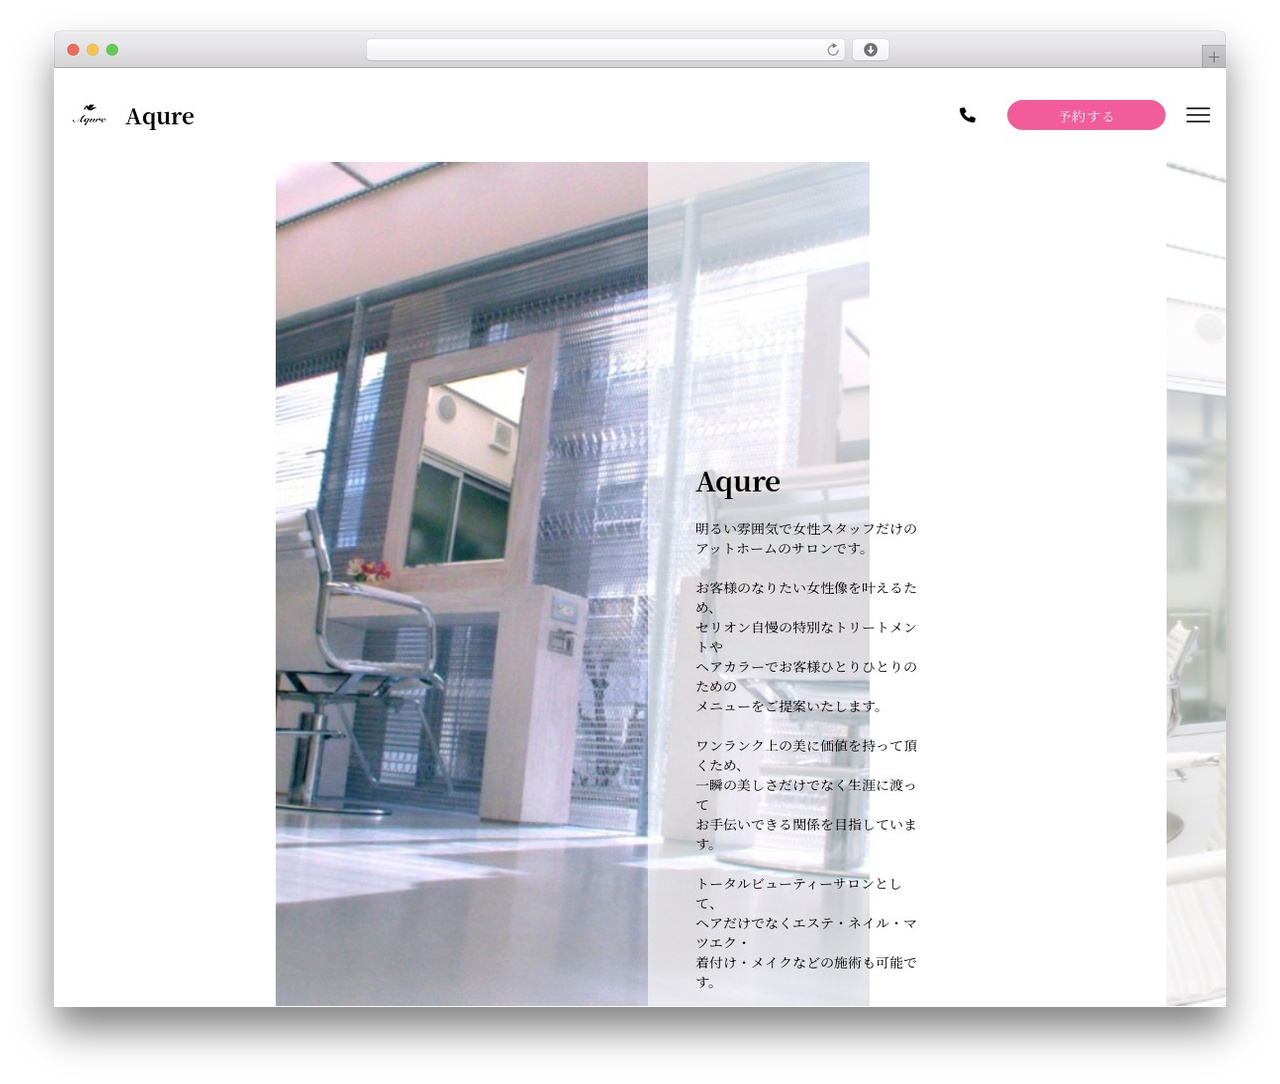Tap the phone call icon

(x=967, y=115)
